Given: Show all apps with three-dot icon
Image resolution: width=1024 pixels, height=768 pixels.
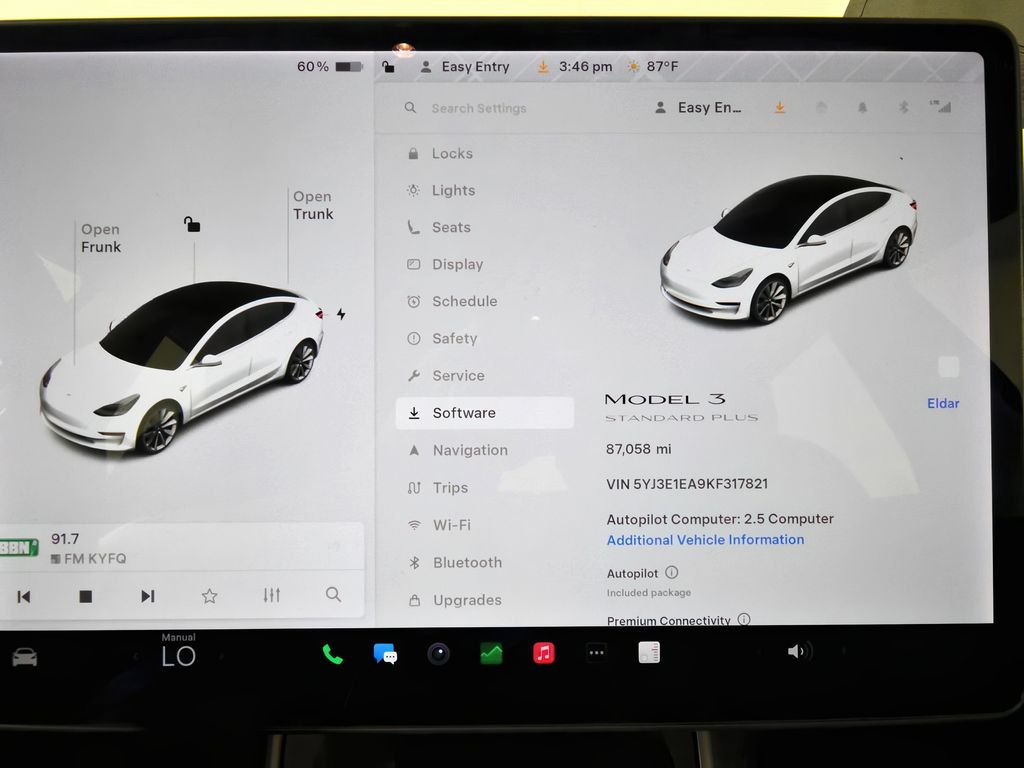Looking at the screenshot, I should [596, 652].
